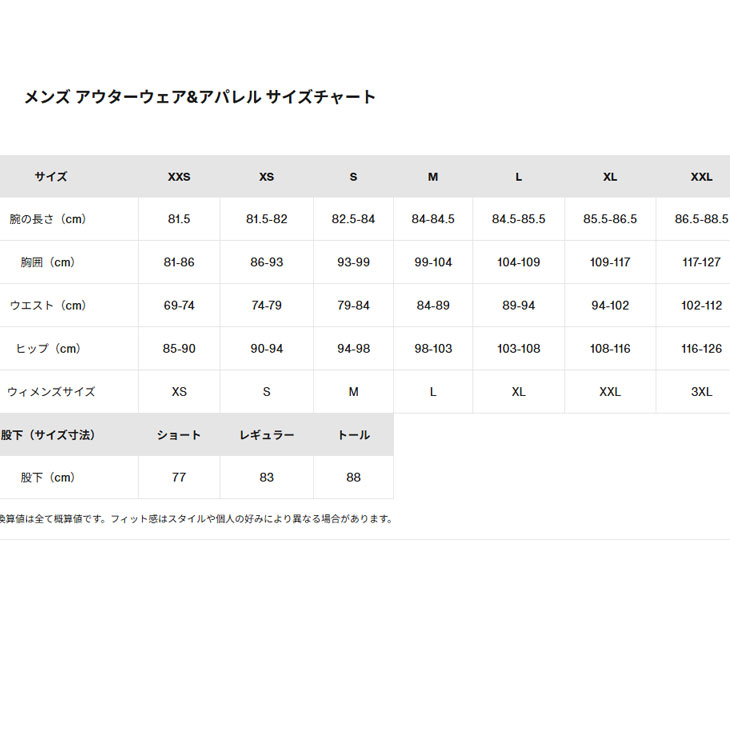The image size is (730, 730).
Task: Click the 腕の長さ (cm) row label
Action: [48, 219]
